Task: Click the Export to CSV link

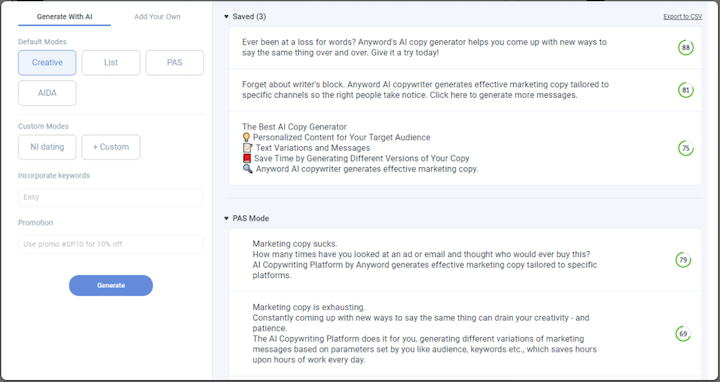Action: pos(682,17)
